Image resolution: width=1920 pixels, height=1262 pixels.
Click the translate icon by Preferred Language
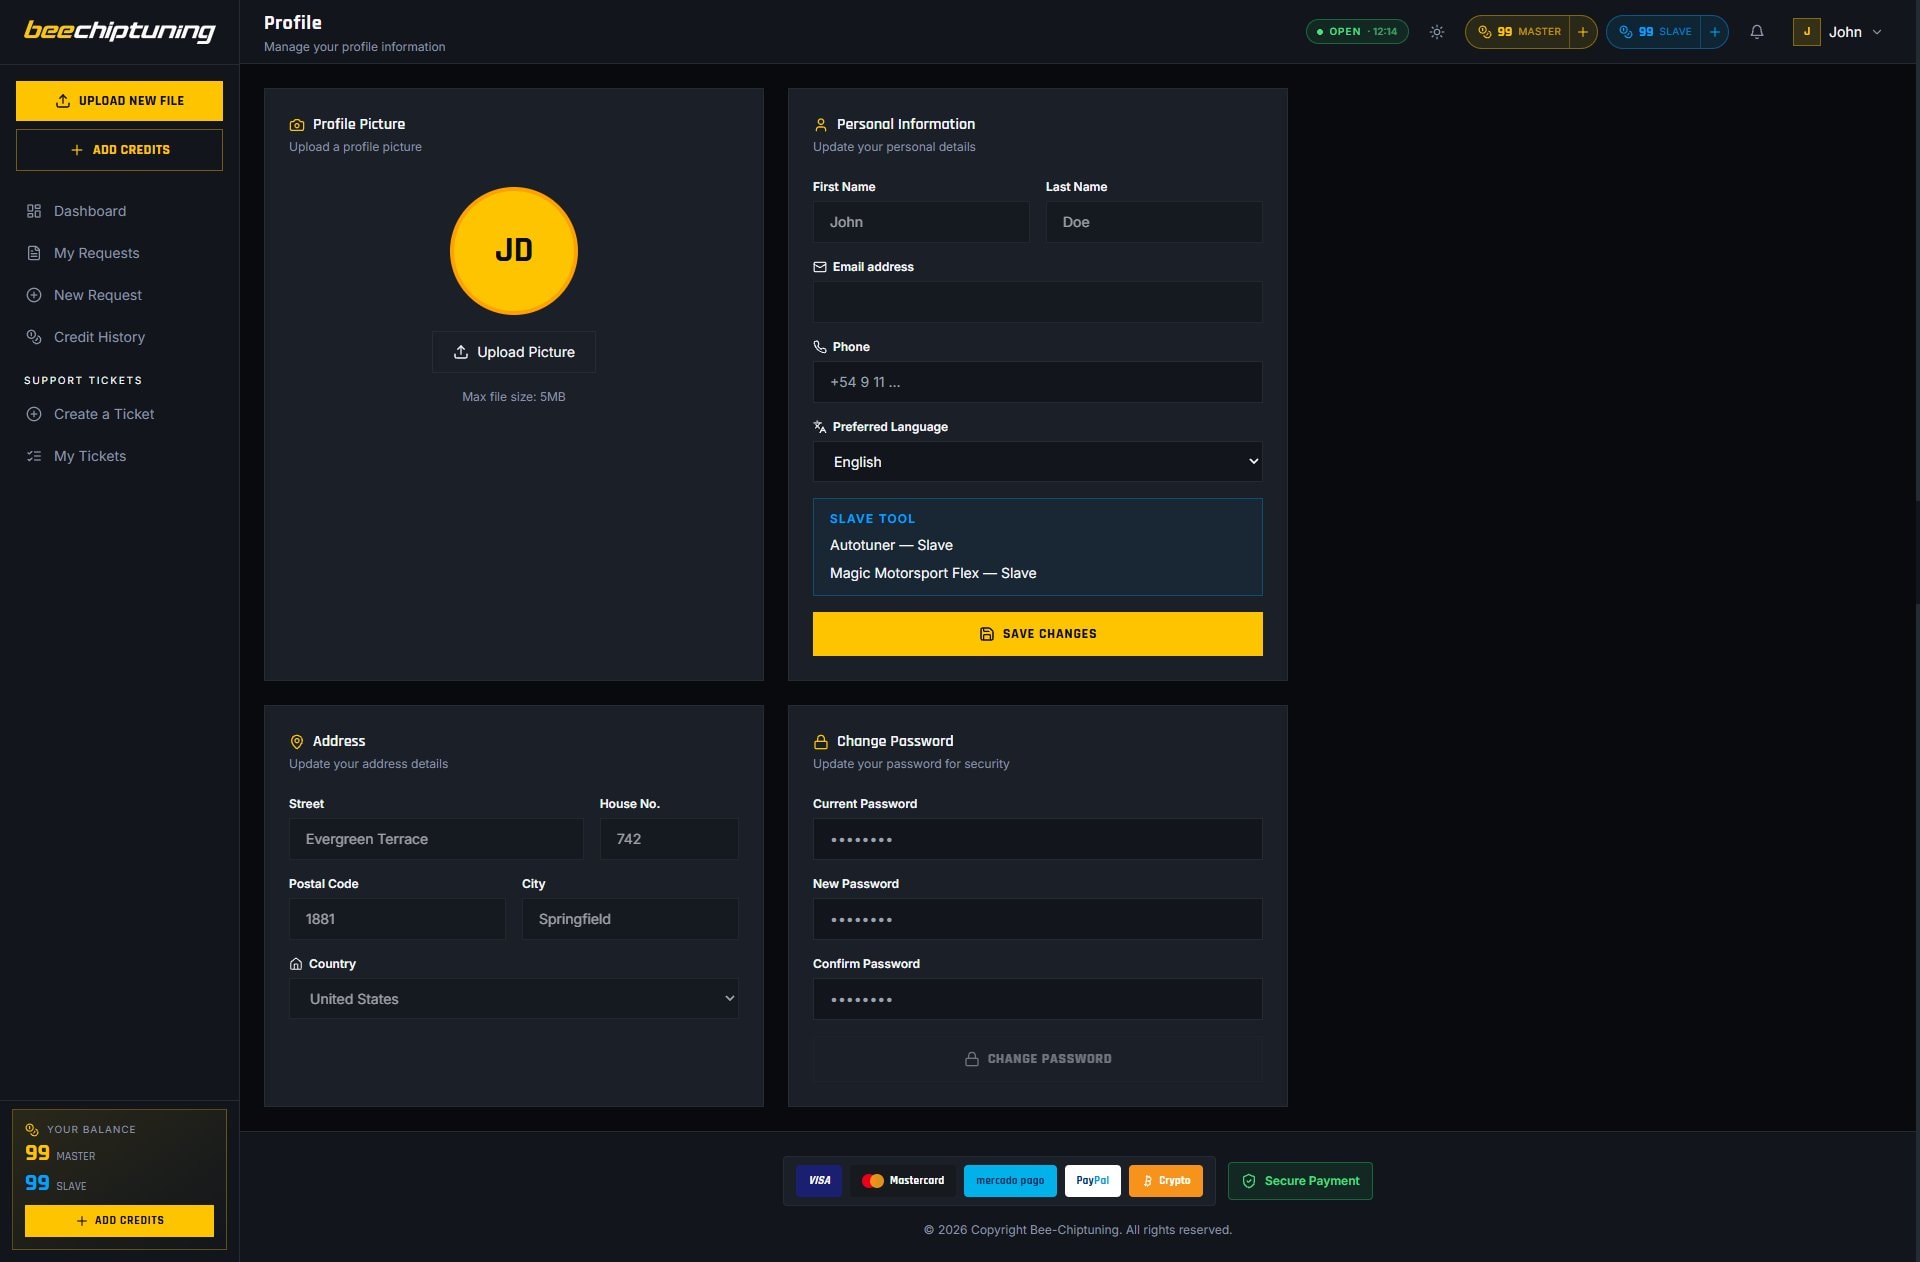coord(820,427)
